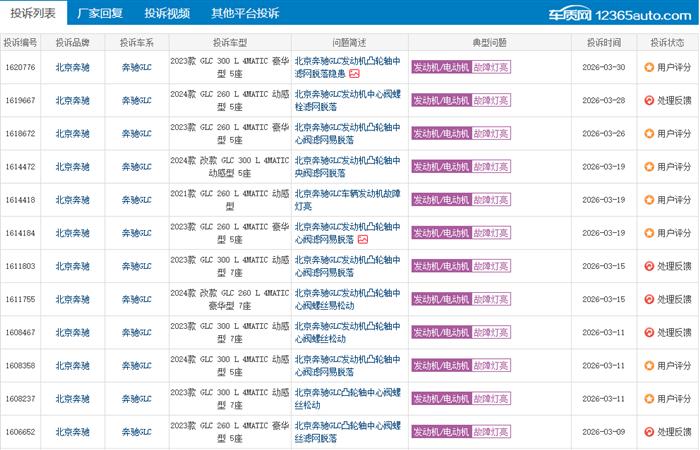Open 奔驰GLC series link in row 1614472
700x450 pixels.
click(137, 166)
